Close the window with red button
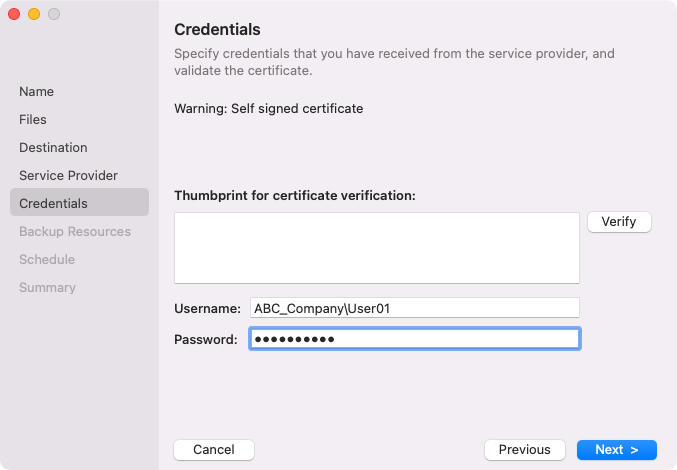 tap(14, 14)
